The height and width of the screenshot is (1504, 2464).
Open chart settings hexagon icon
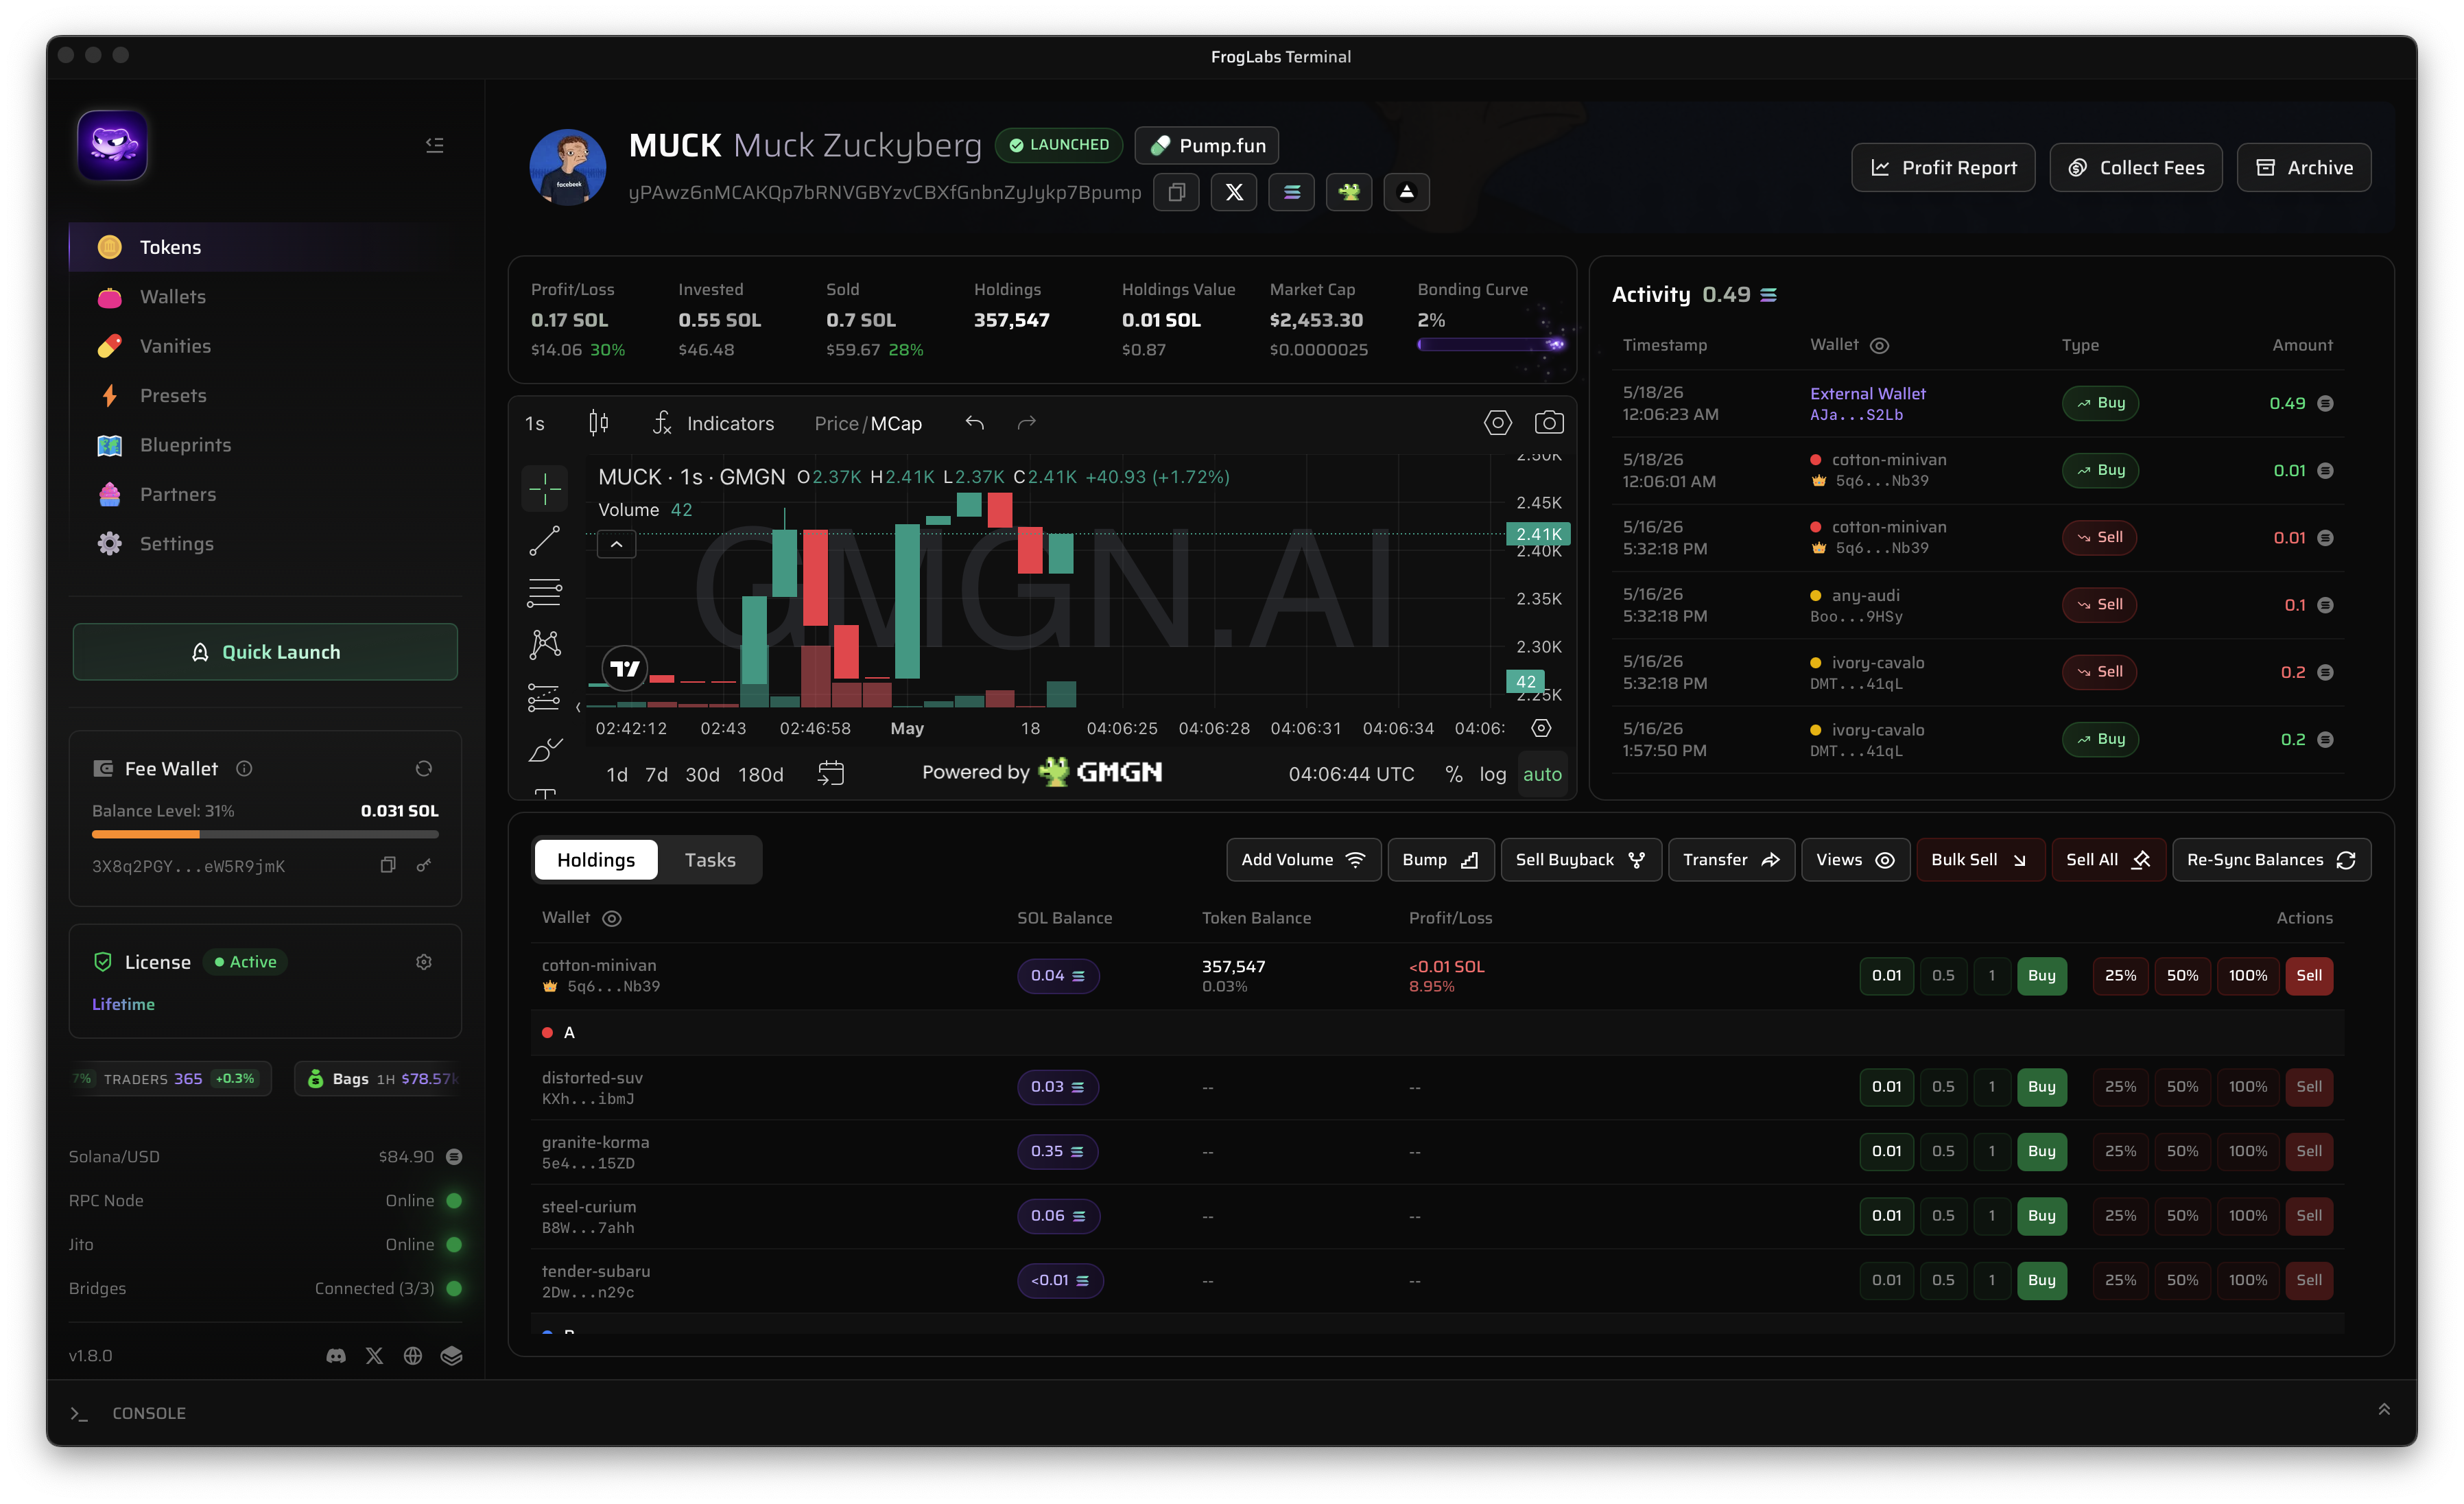[1497, 423]
